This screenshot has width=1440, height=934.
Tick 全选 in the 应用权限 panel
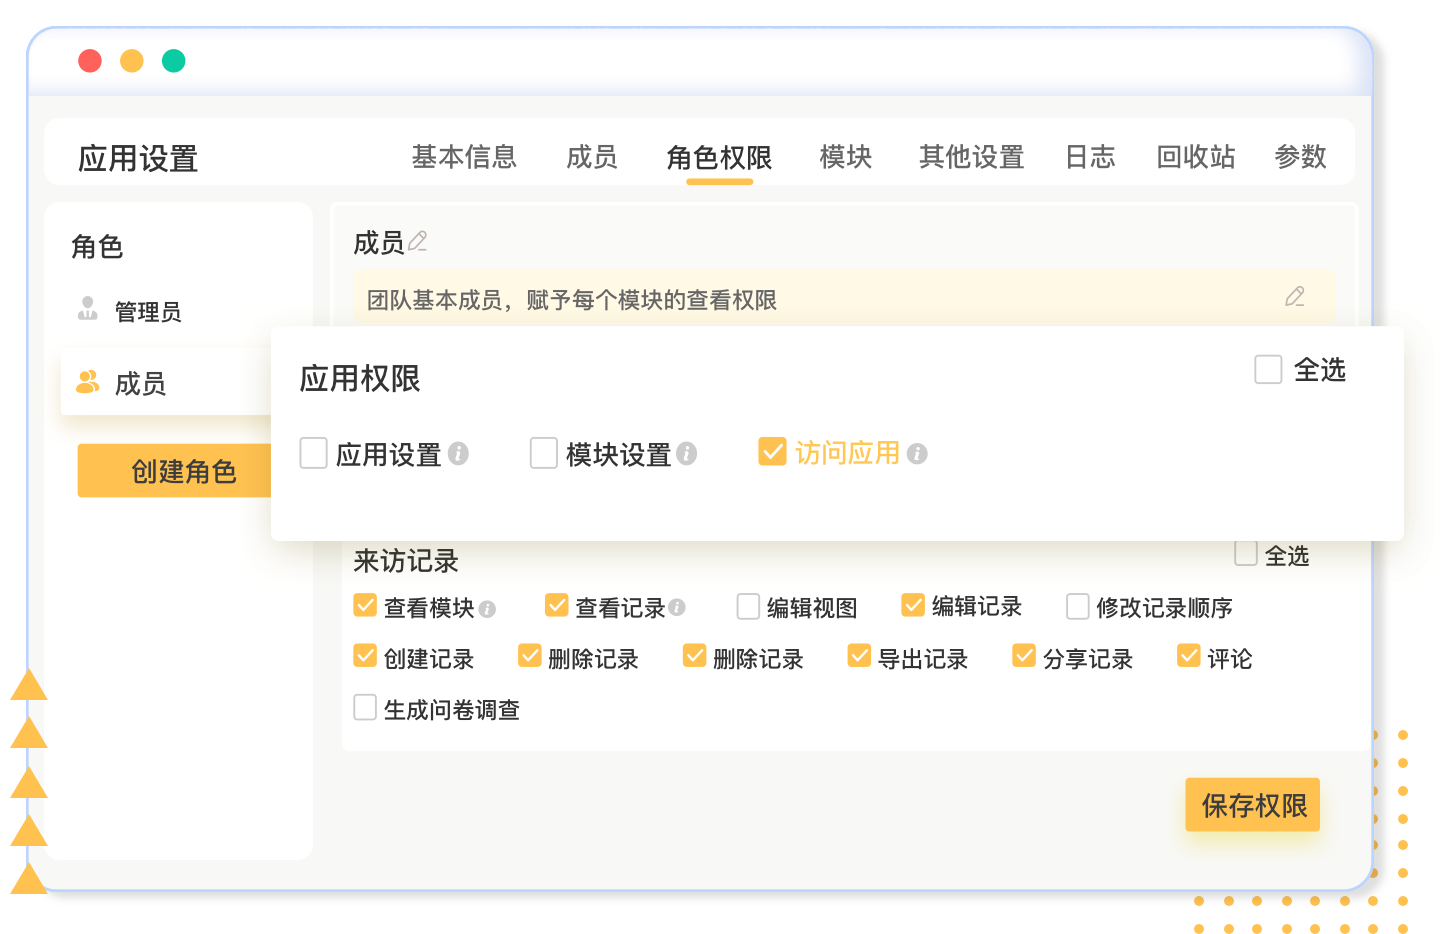pyautogui.click(x=1268, y=369)
